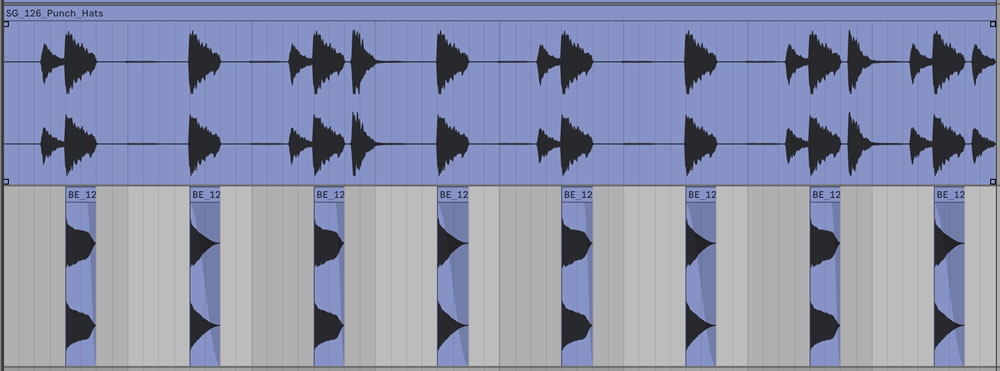This screenshot has width=1000, height=371.
Task: Click the last BE_12 clip's lower waveform
Action: click(949, 326)
